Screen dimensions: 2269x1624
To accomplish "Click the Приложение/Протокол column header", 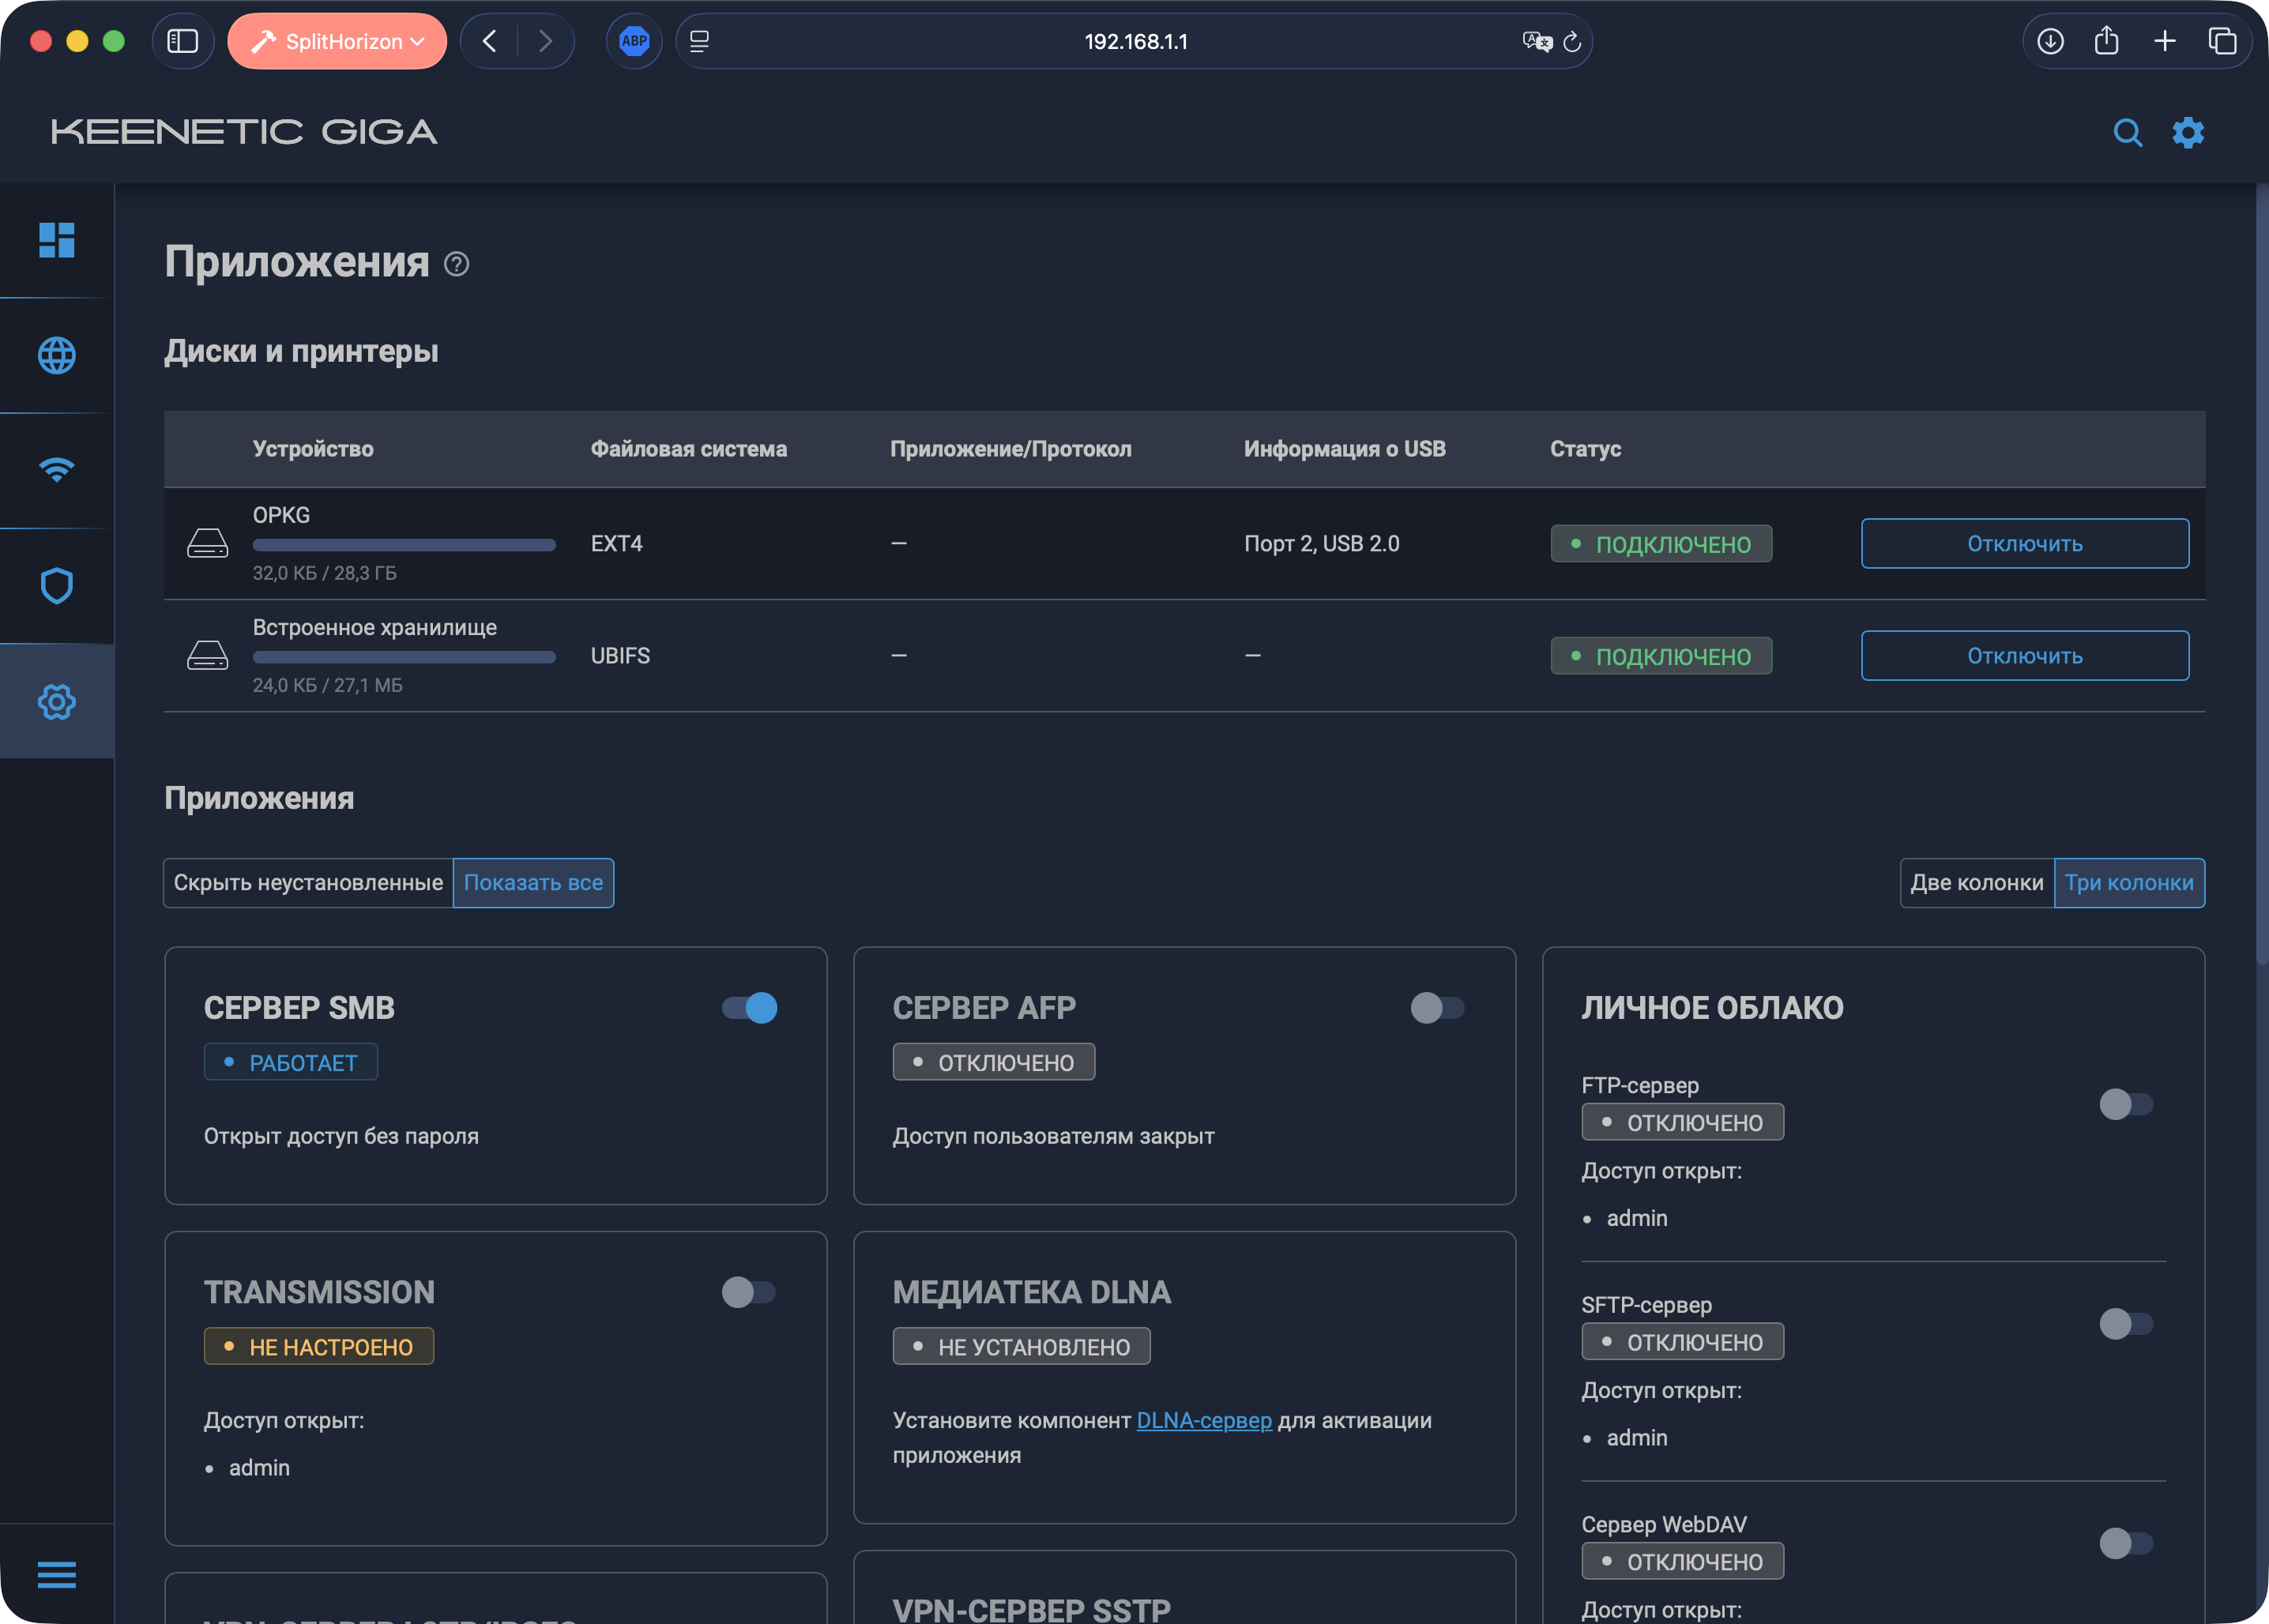I will tap(1010, 449).
